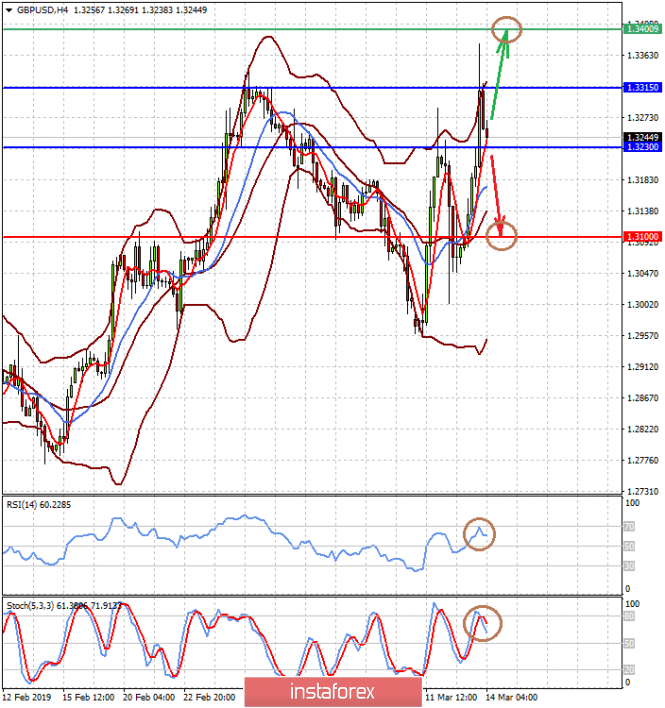This screenshot has height=708, width=665.
Task: Open the GBPUSD,H4 chart dropdown arrow
Action: pos(9,10)
